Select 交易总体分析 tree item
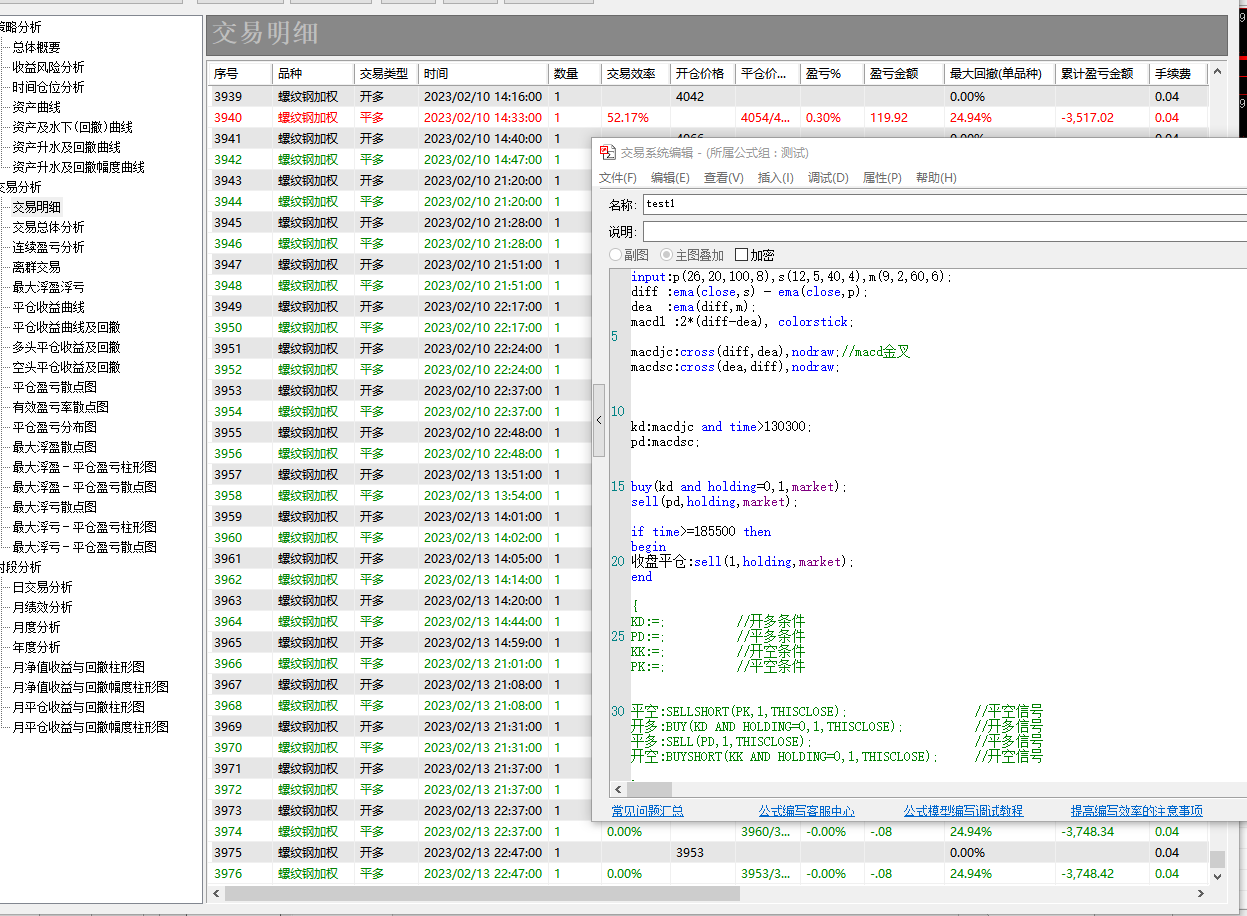Image resolution: width=1247 pixels, height=916 pixels. pyautogui.click(x=48, y=227)
